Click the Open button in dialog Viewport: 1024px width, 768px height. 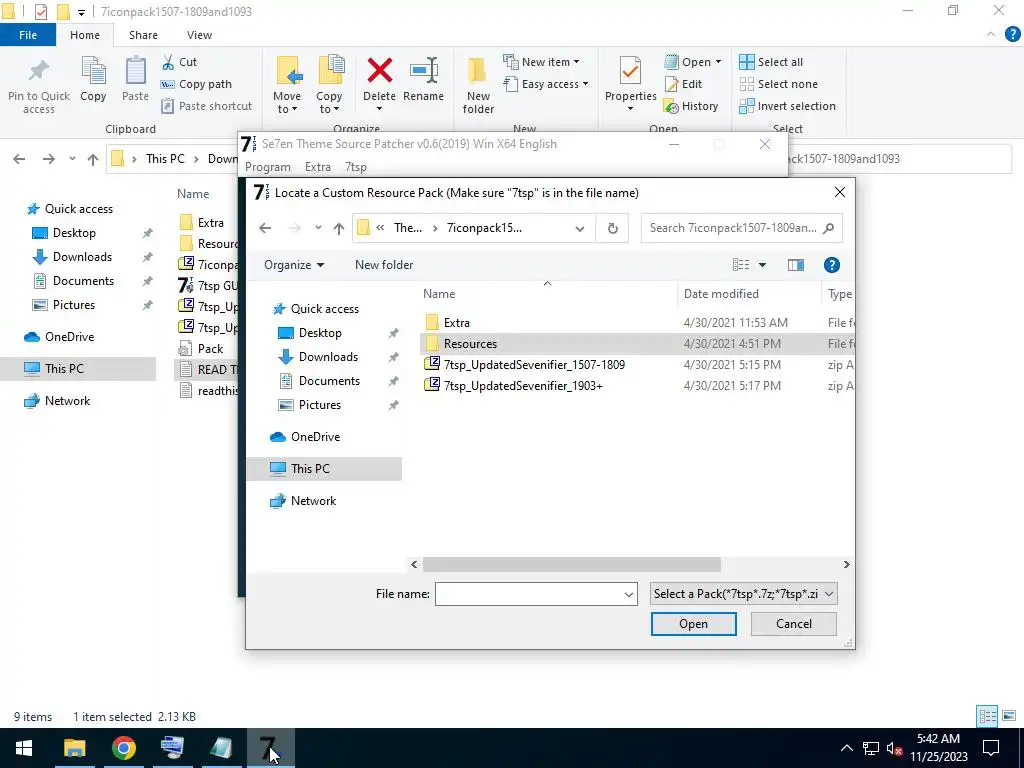694,624
